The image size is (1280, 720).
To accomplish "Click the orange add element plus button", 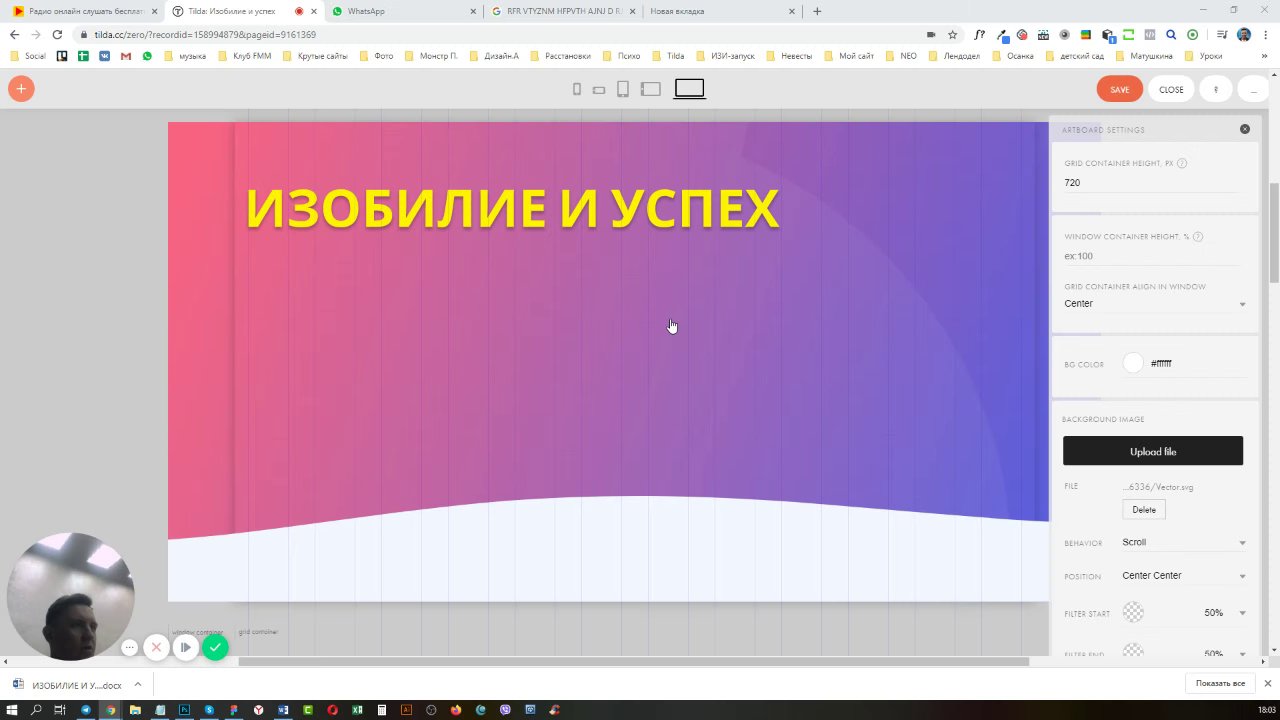I will click(21, 89).
